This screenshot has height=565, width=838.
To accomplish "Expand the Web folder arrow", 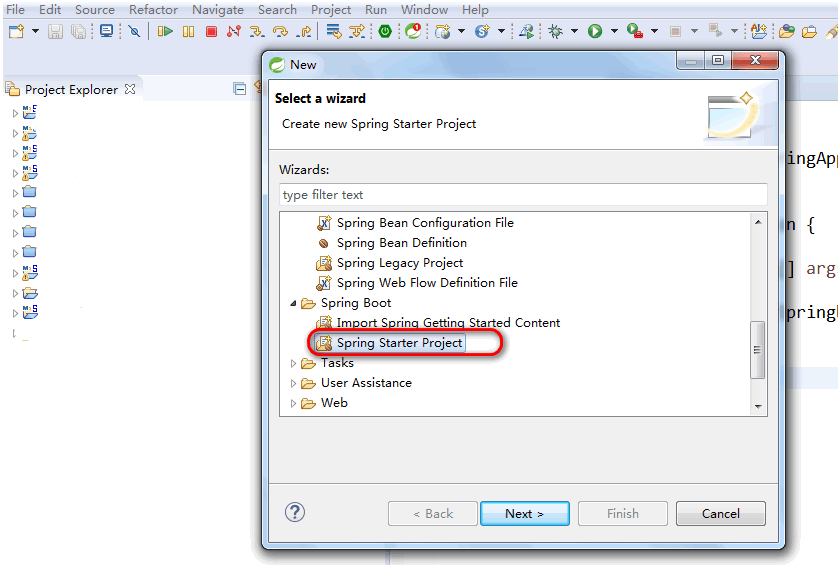I will pyautogui.click(x=293, y=404).
